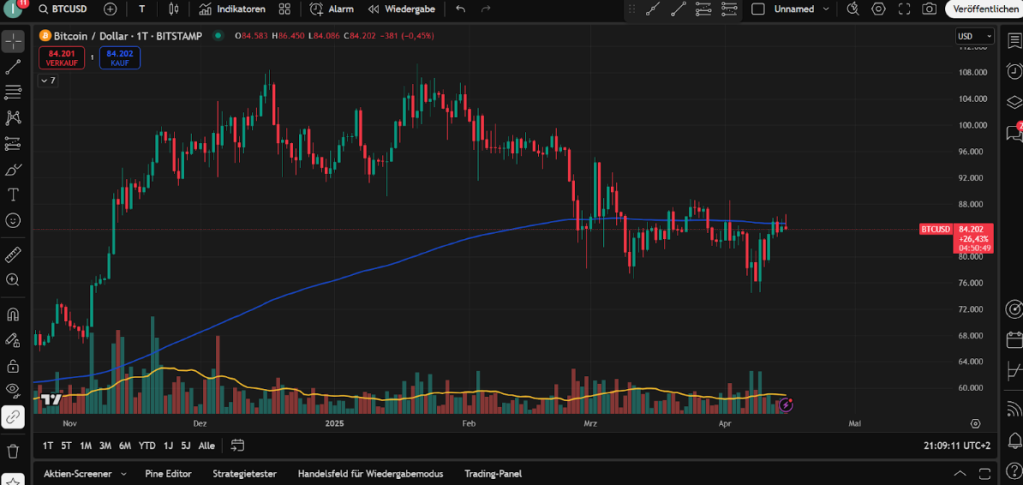The width and height of the screenshot is (1023, 485).
Task: Toggle magnet mode for drawings
Action: [x=13, y=314]
